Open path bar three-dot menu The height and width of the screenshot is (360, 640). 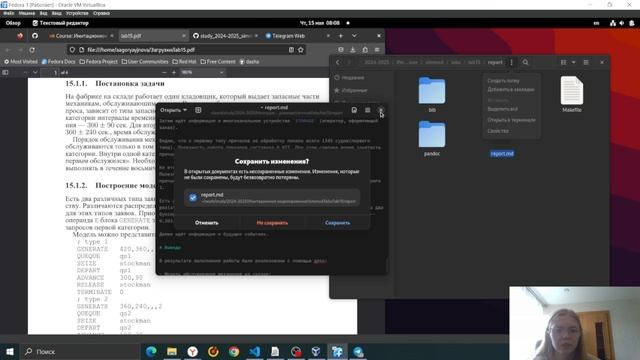[511, 62]
